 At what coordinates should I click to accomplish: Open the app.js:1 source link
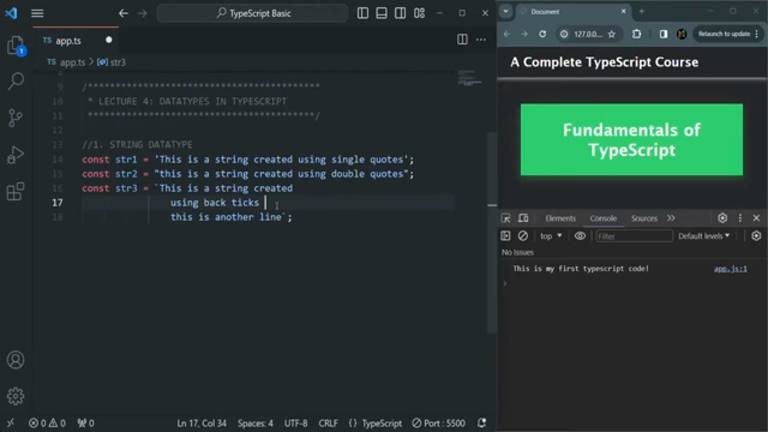point(730,269)
